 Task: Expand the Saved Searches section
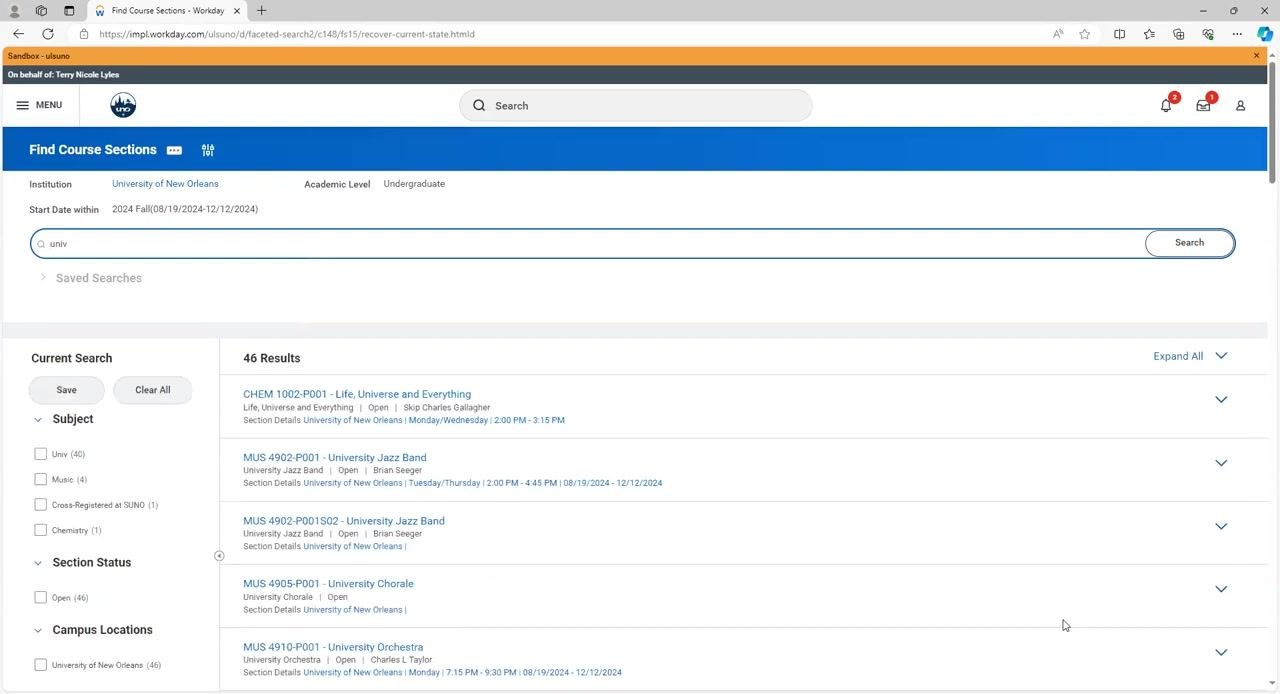(43, 277)
